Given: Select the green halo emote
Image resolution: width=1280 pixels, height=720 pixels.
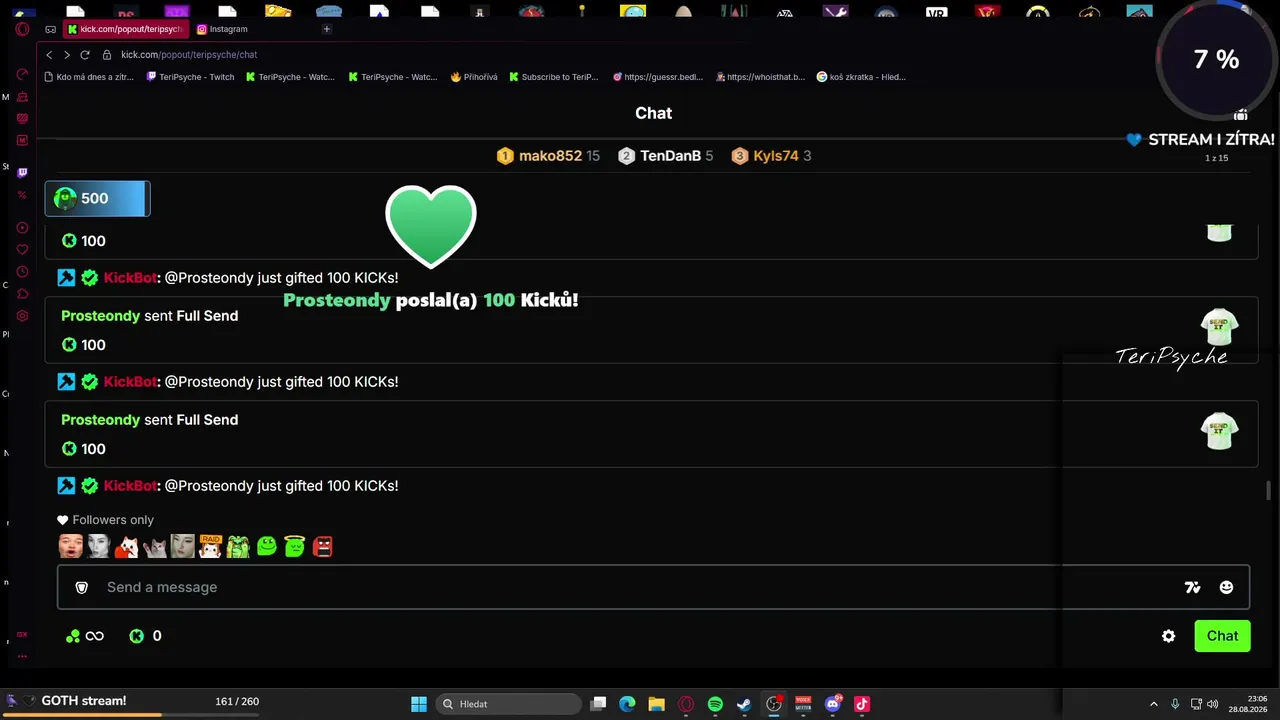Looking at the screenshot, I should click(294, 546).
